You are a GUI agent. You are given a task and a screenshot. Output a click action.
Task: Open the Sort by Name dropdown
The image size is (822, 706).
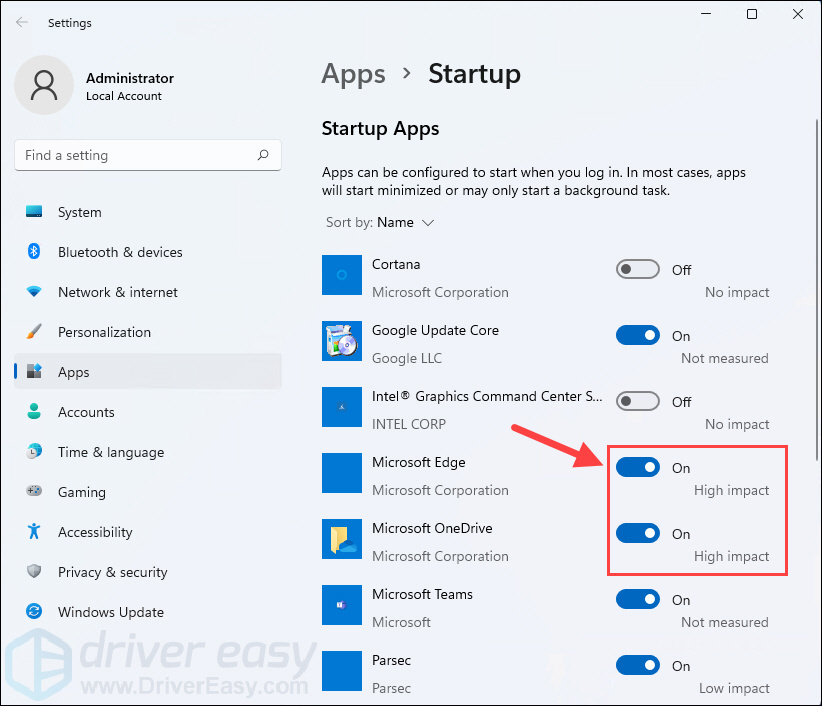pos(380,222)
